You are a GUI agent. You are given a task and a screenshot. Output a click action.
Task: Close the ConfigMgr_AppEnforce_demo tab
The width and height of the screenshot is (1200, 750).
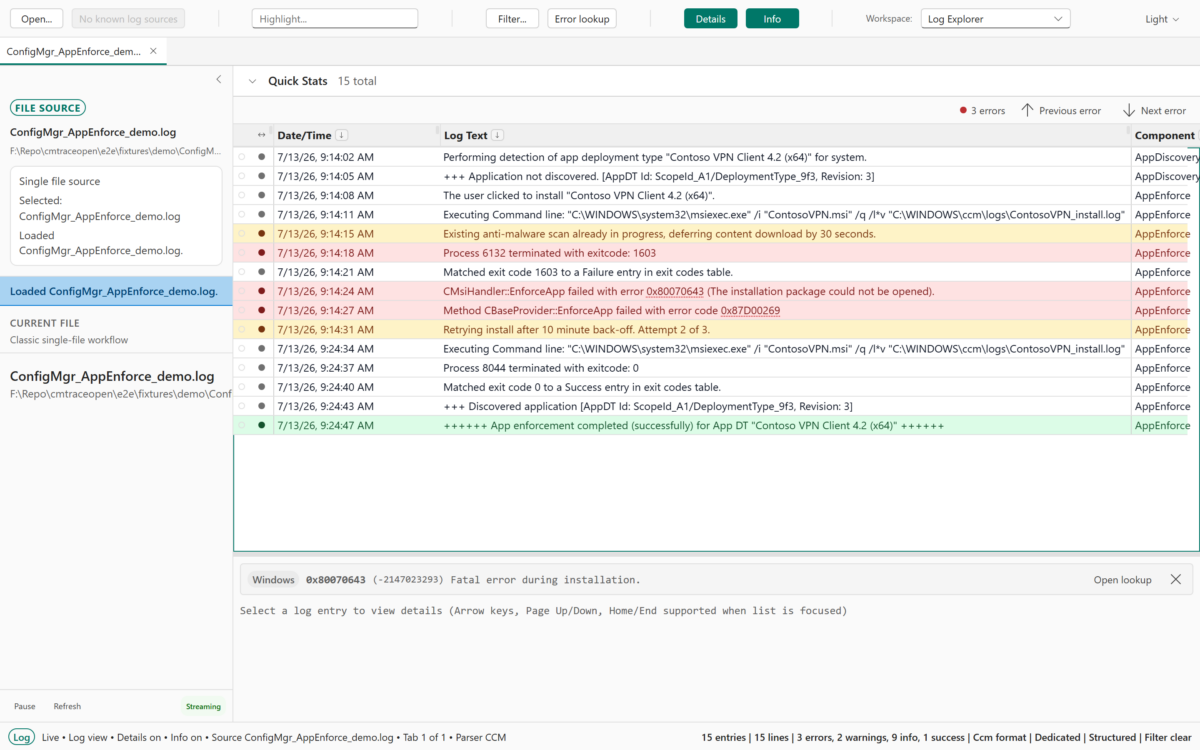(153, 51)
